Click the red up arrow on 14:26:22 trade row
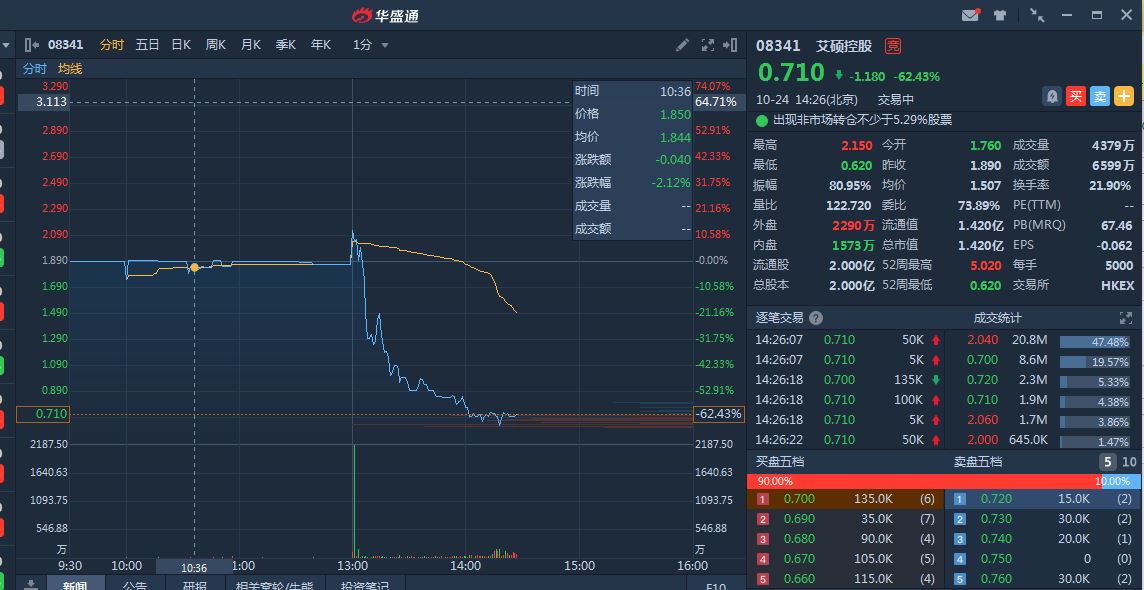Image resolution: width=1144 pixels, height=590 pixels. pos(936,440)
